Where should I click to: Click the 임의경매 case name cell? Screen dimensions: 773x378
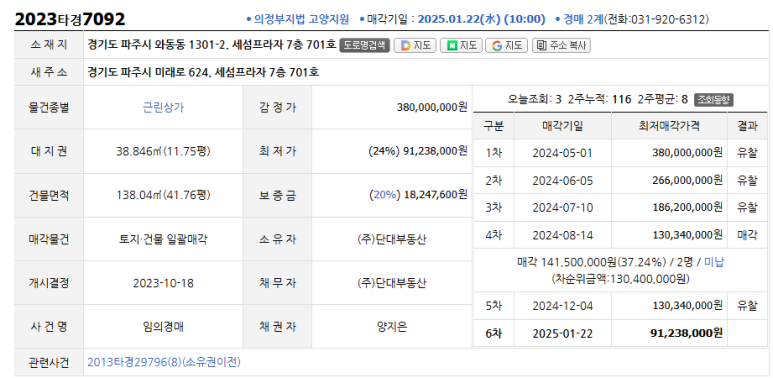163,326
